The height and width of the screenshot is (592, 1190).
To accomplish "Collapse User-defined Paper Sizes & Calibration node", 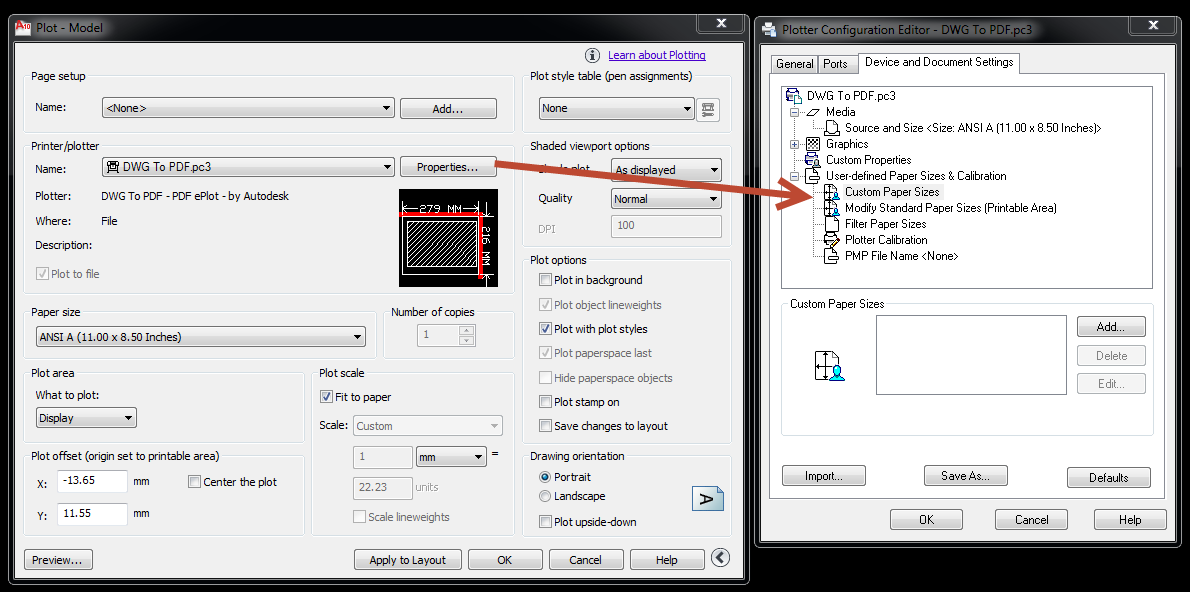I will click(x=795, y=176).
